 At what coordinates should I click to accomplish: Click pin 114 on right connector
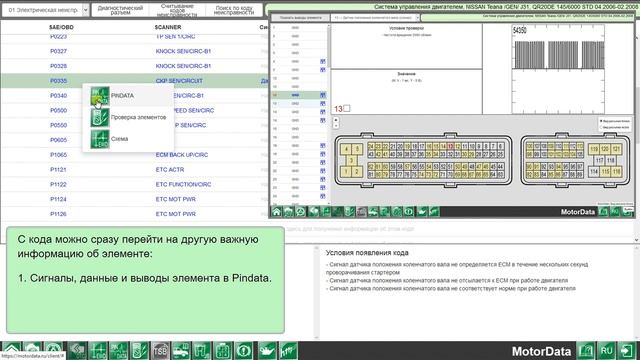[593, 172]
